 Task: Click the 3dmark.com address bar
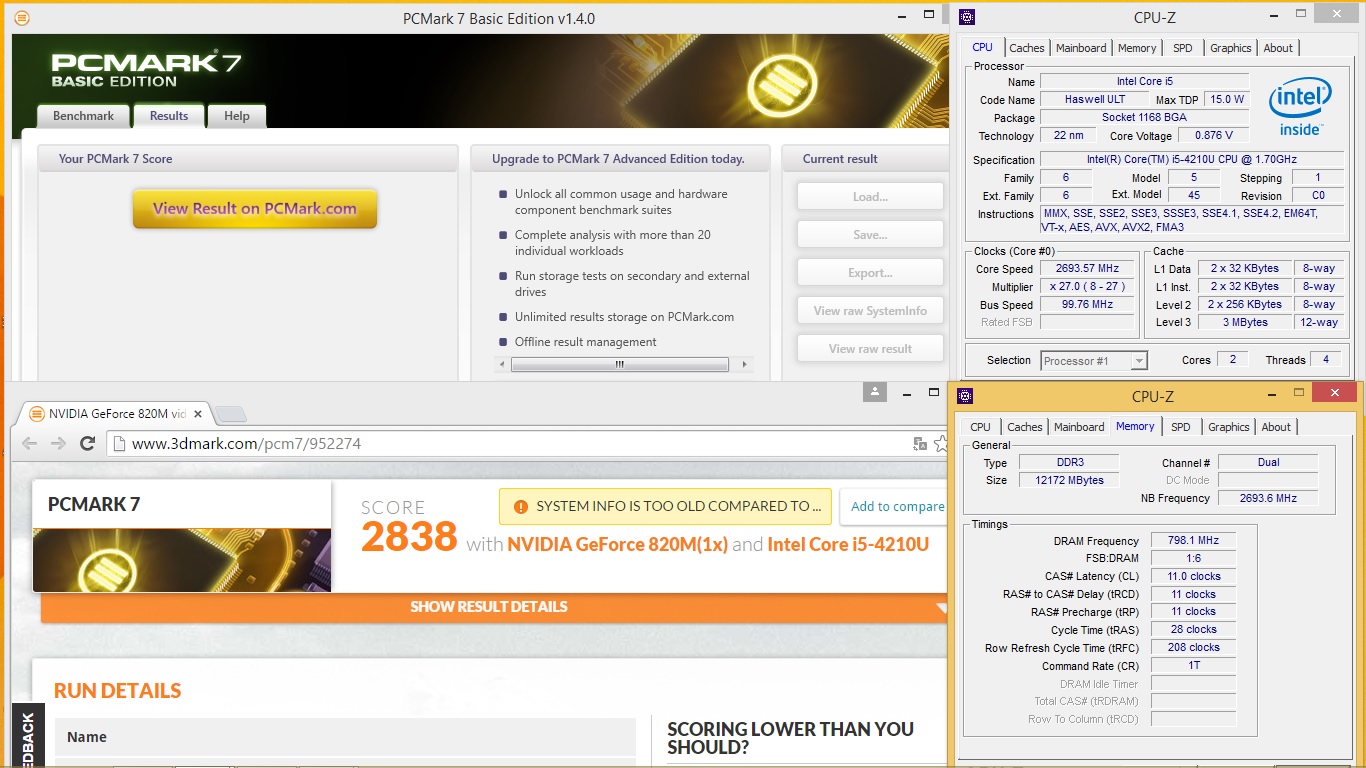click(520, 444)
